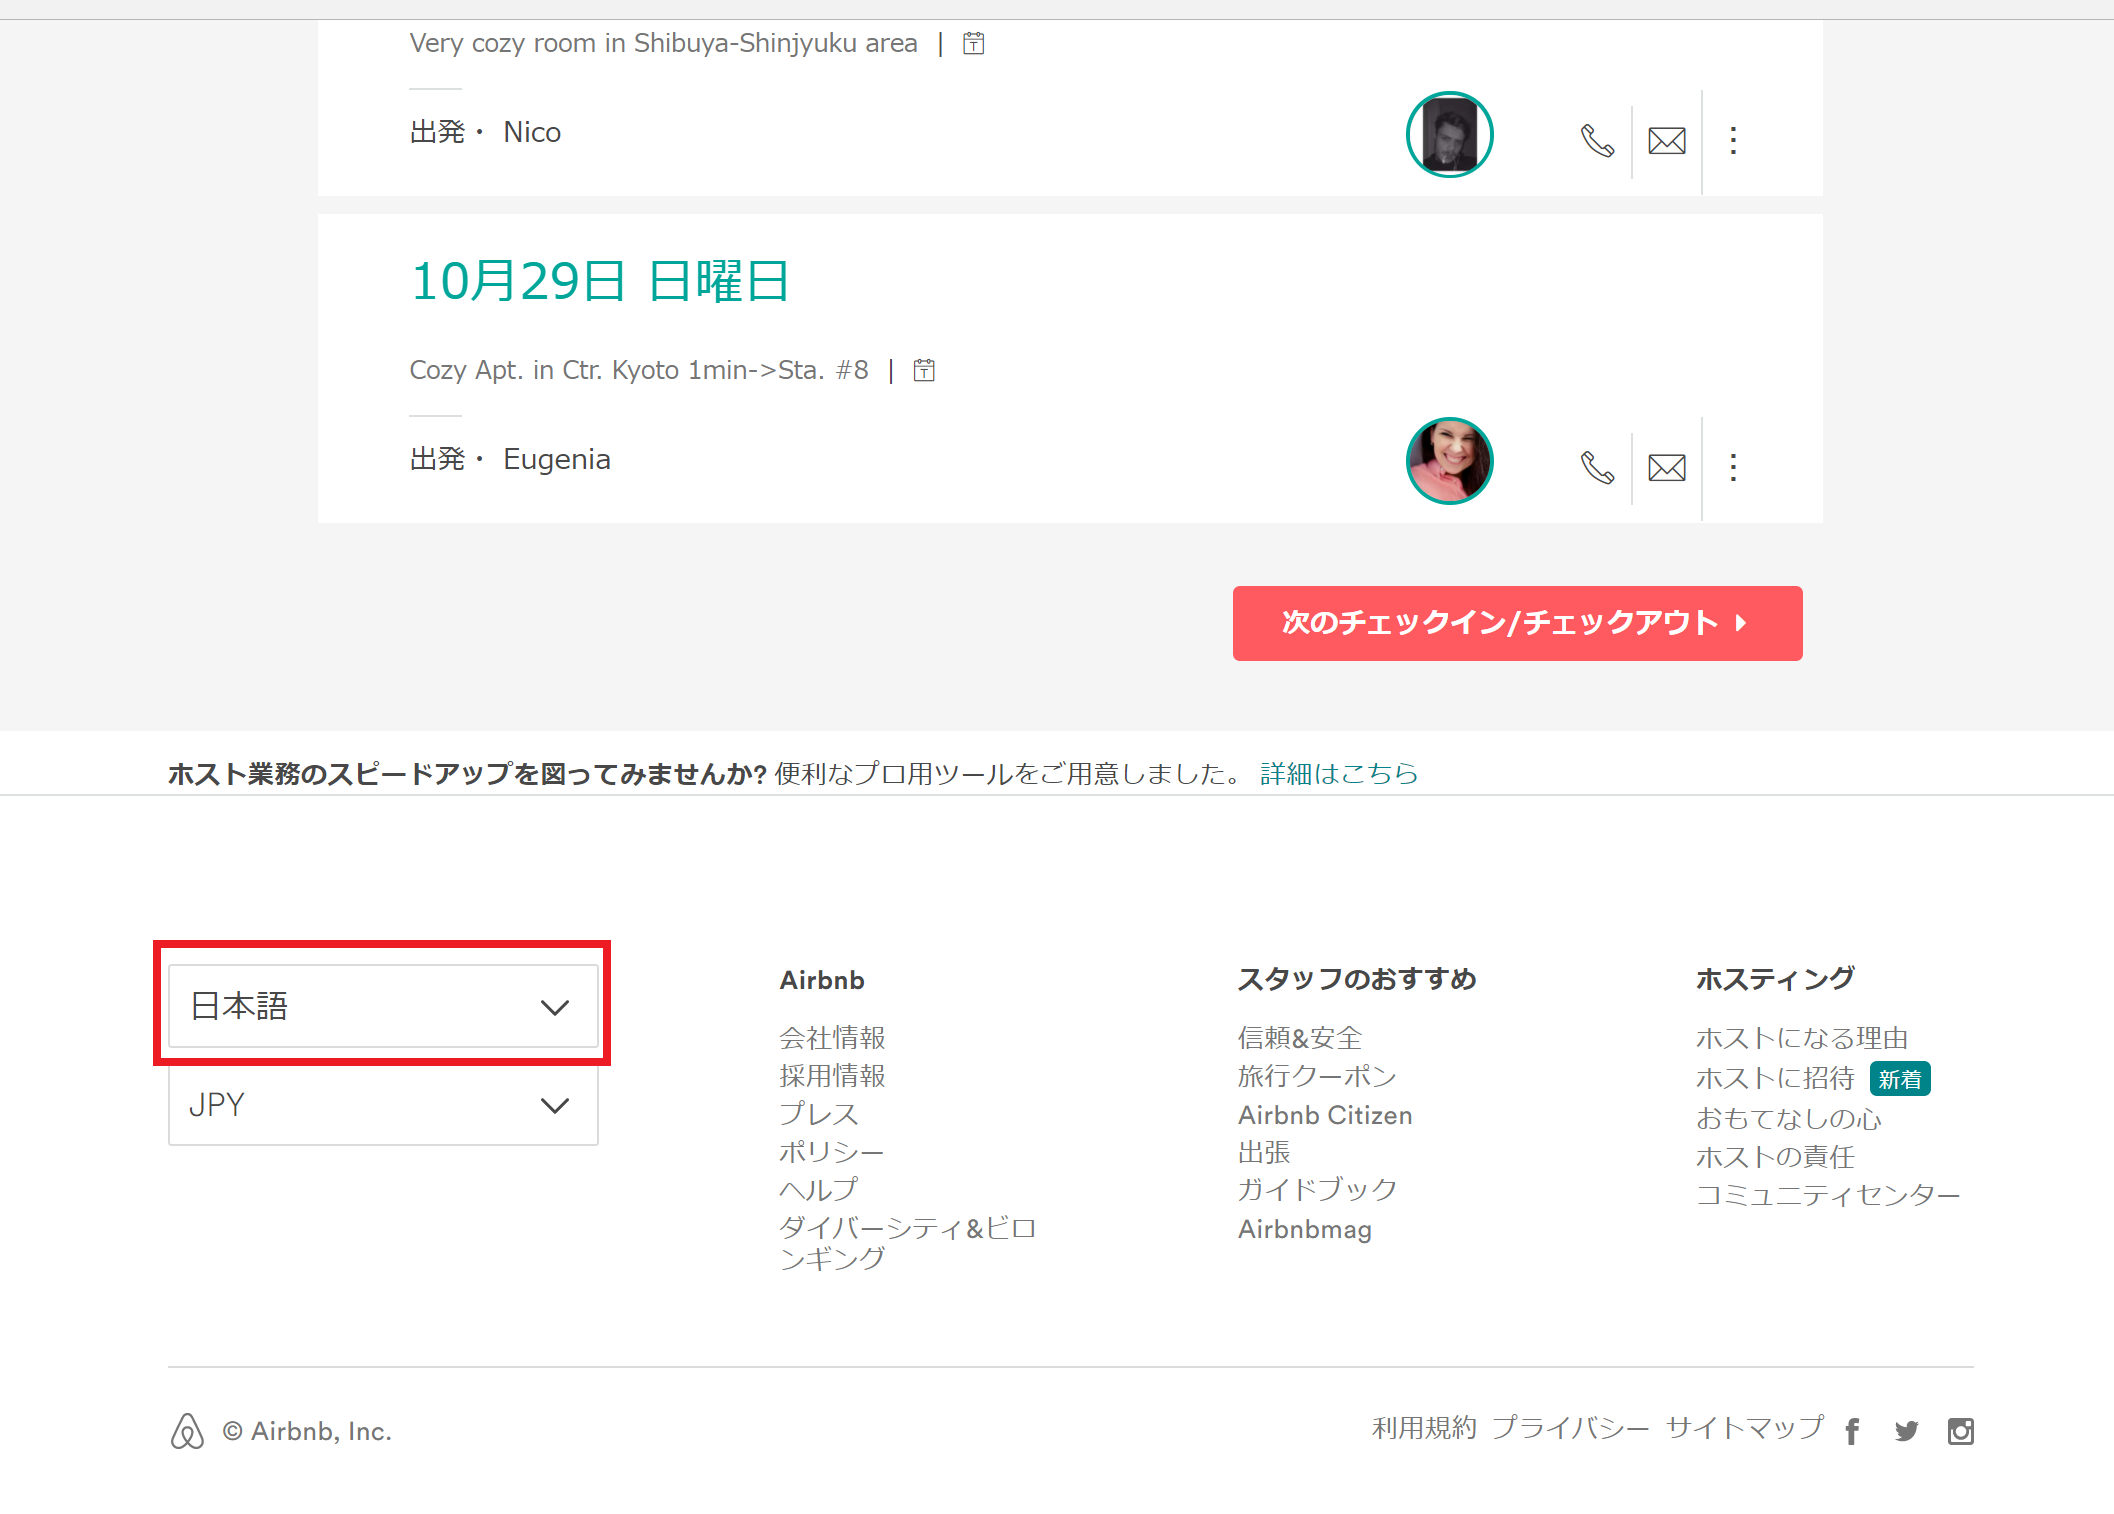Click the phone icon for Nico

(1597, 141)
